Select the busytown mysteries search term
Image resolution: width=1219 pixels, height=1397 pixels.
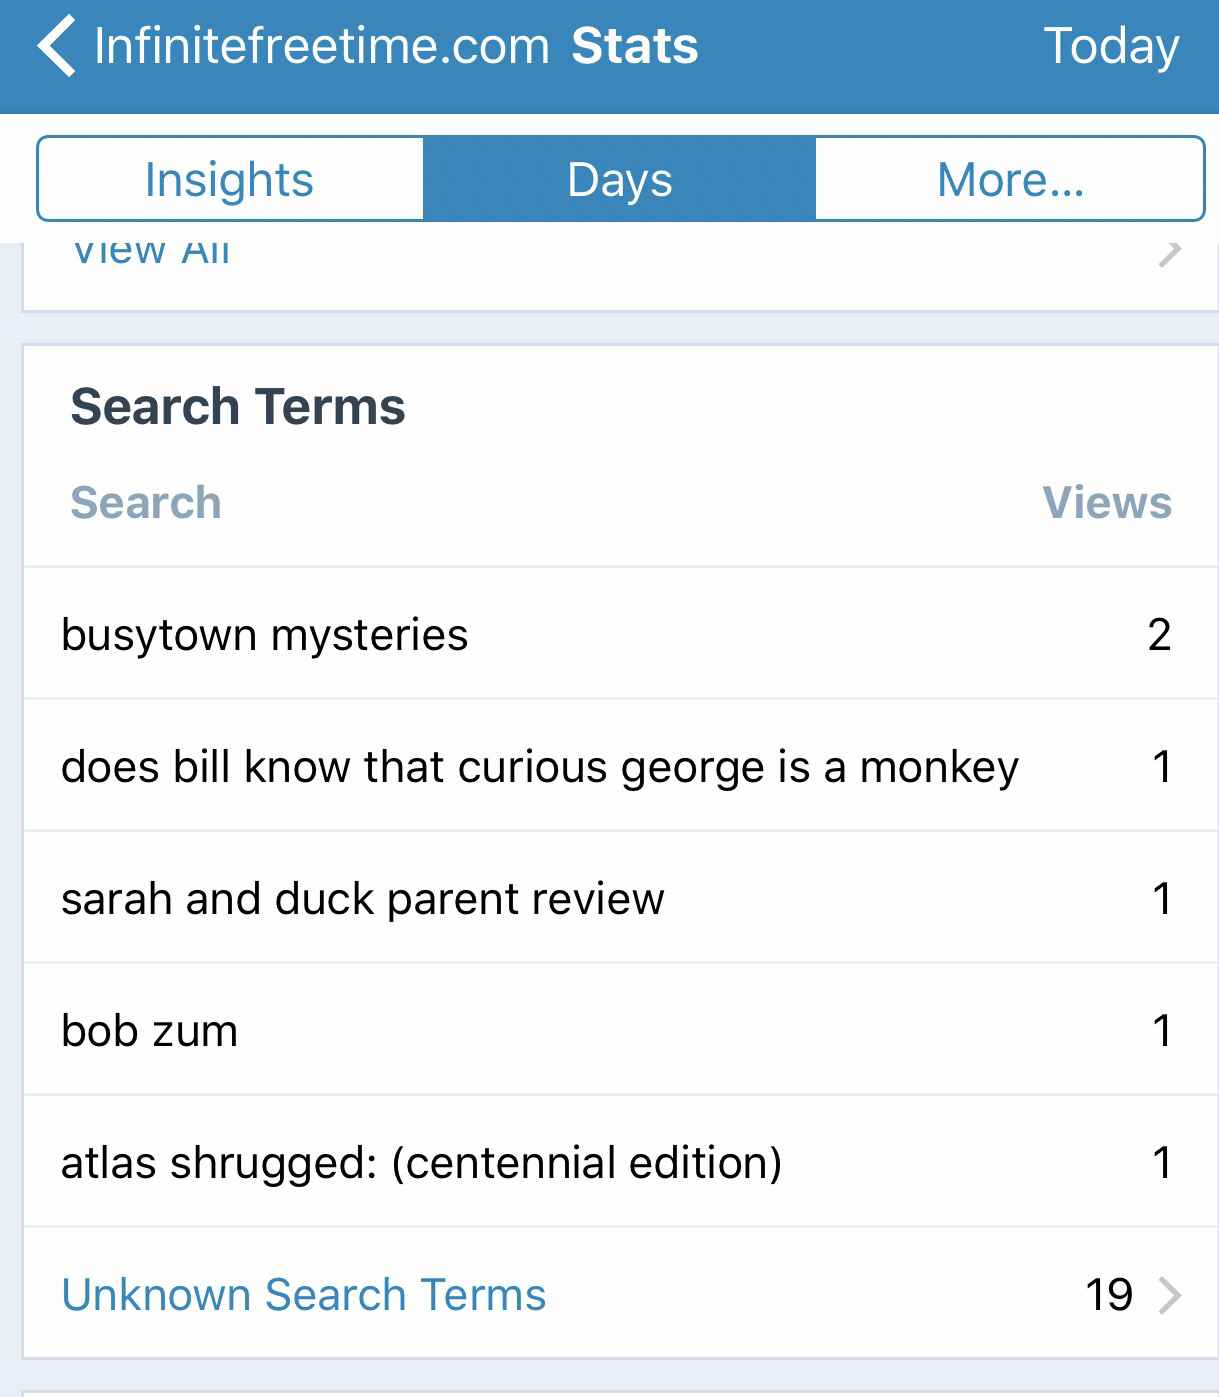pos(265,635)
